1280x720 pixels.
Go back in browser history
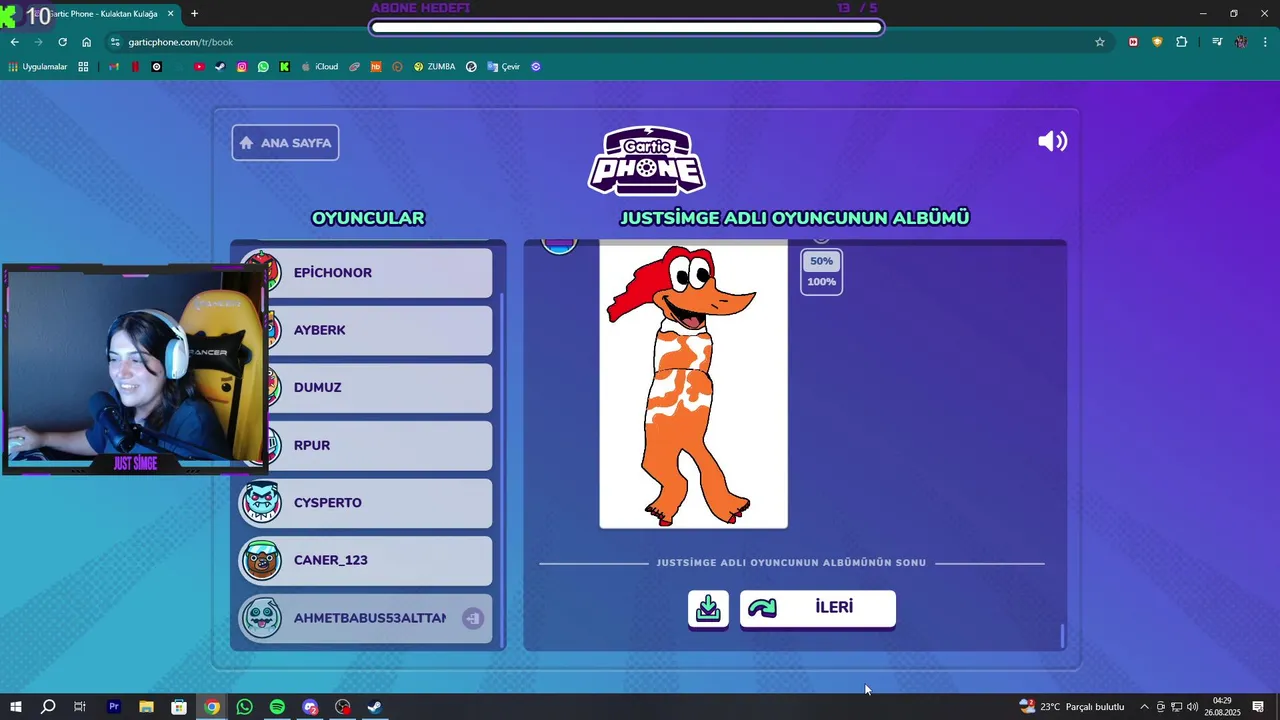(x=14, y=42)
